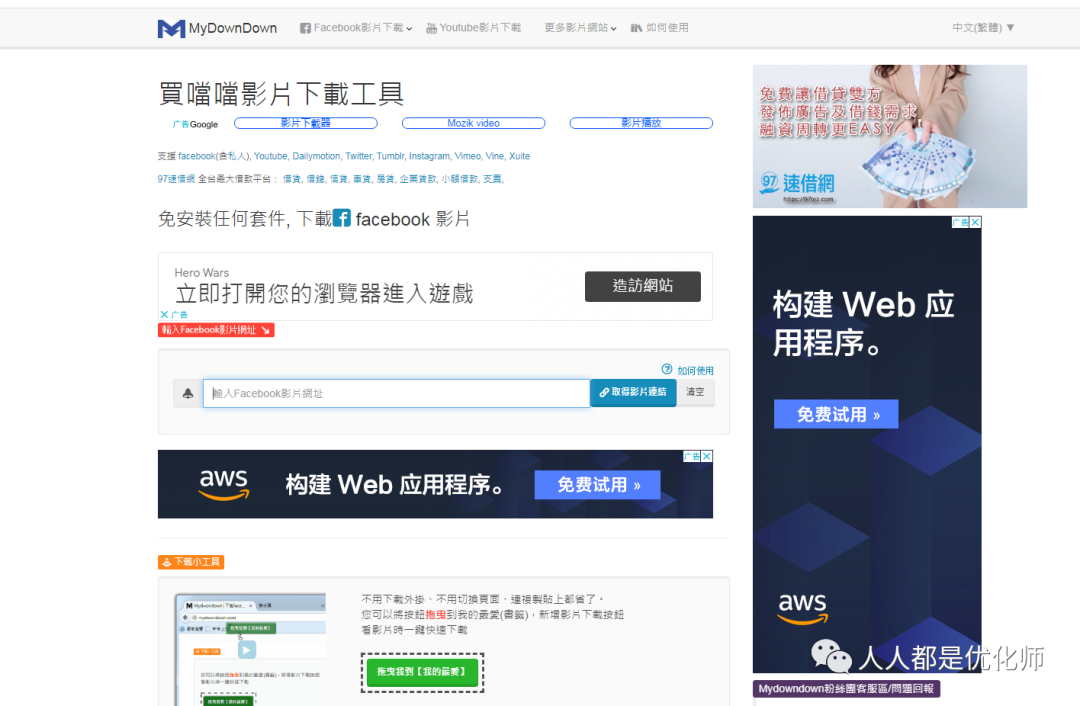
Task: Click the 影片播放 ad pill button
Action: pyautogui.click(x=641, y=123)
